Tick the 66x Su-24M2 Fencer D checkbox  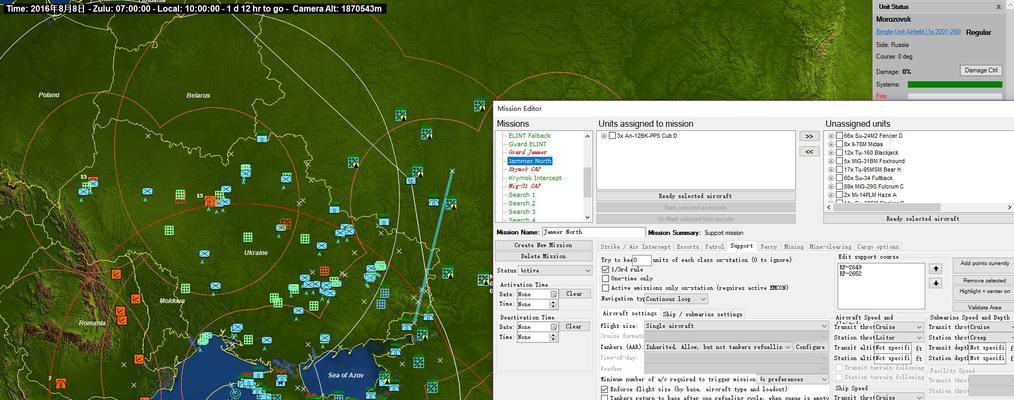(x=839, y=136)
